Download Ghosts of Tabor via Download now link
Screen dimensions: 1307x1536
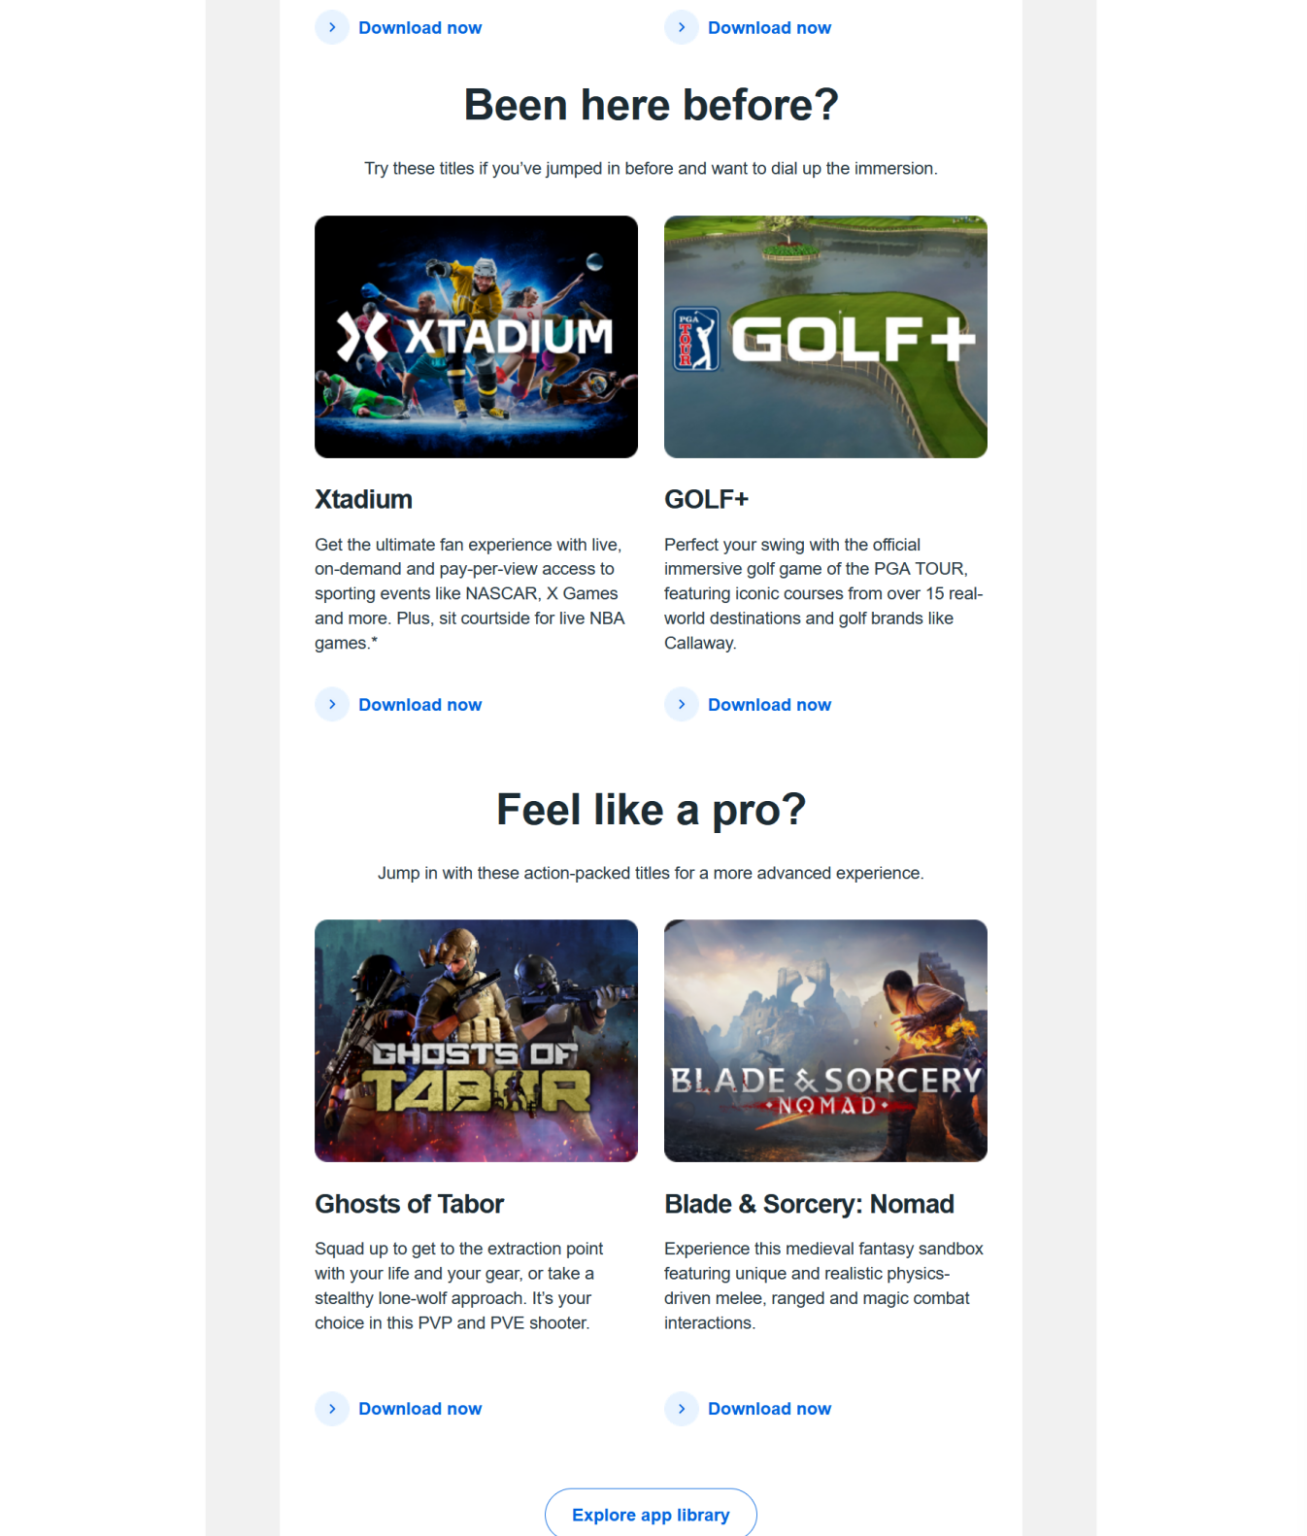pyautogui.click(x=420, y=1409)
